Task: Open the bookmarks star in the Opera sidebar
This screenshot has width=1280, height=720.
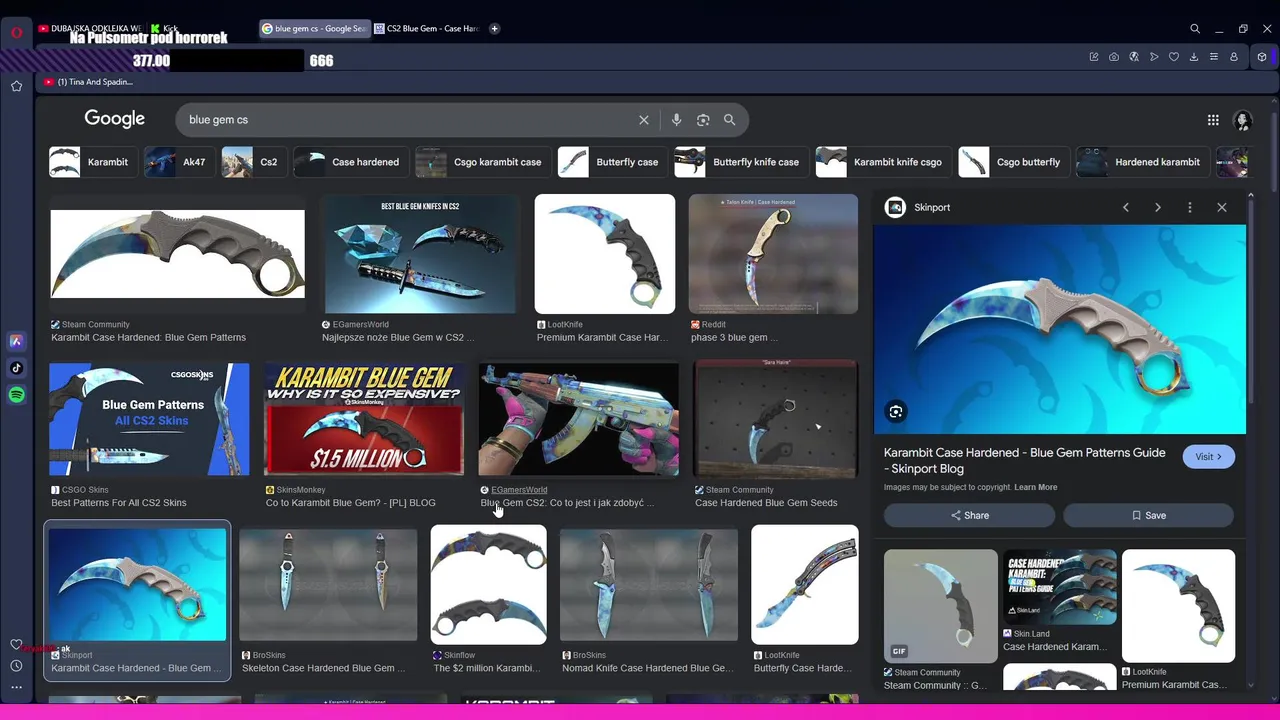Action: point(17,86)
